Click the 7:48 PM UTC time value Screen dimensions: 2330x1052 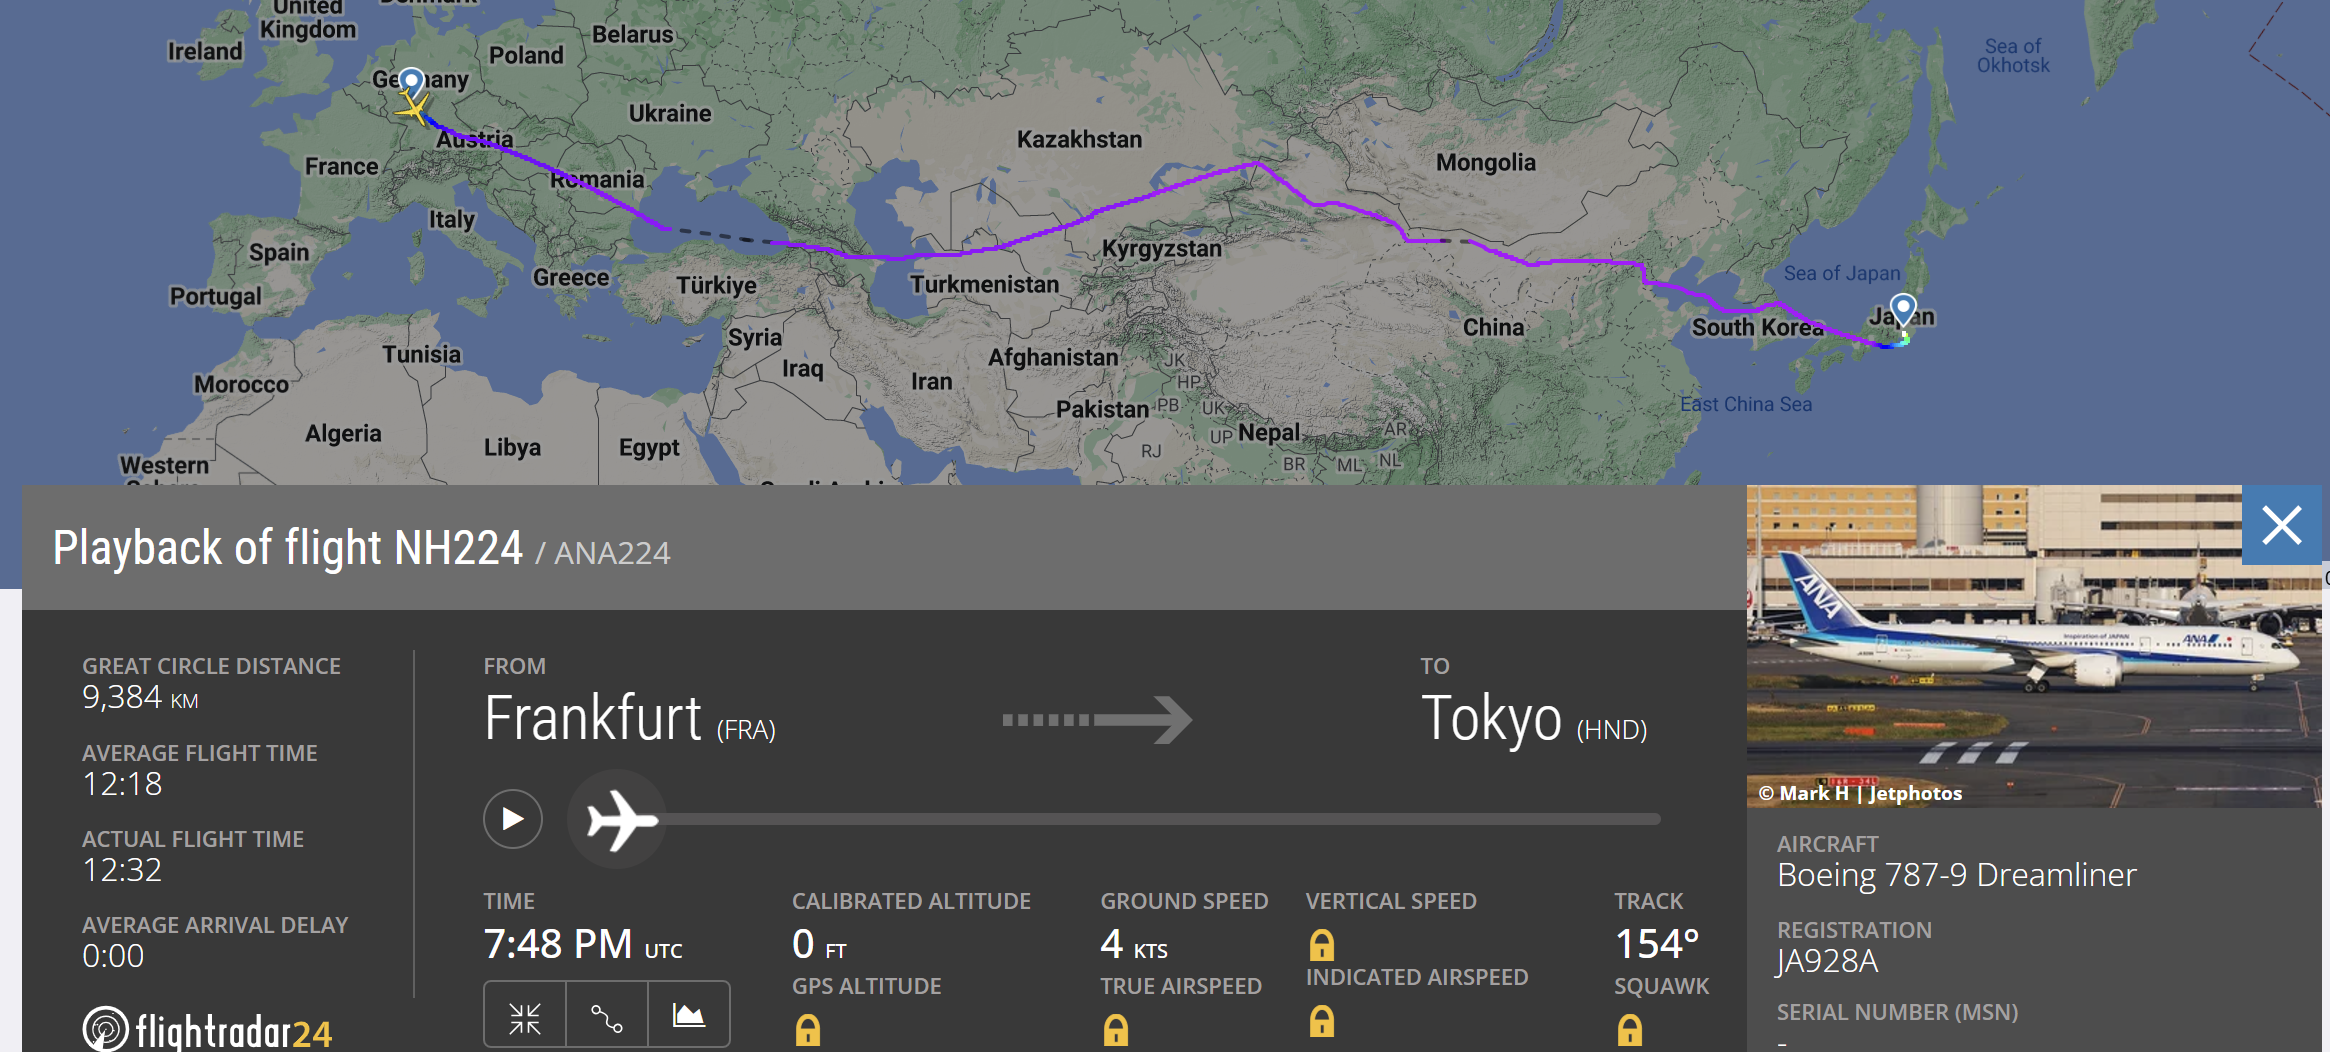[x=583, y=944]
